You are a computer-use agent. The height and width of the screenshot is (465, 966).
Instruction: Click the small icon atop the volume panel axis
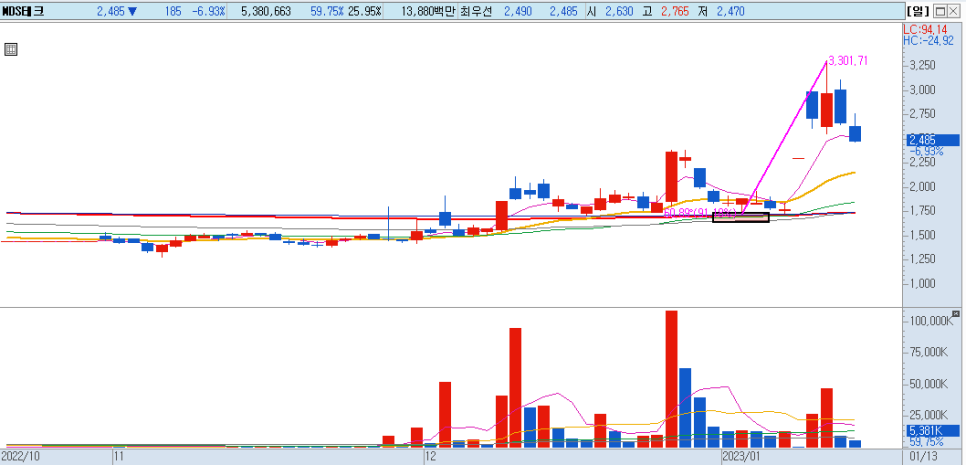pyautogui.click(x=956, y=313)
